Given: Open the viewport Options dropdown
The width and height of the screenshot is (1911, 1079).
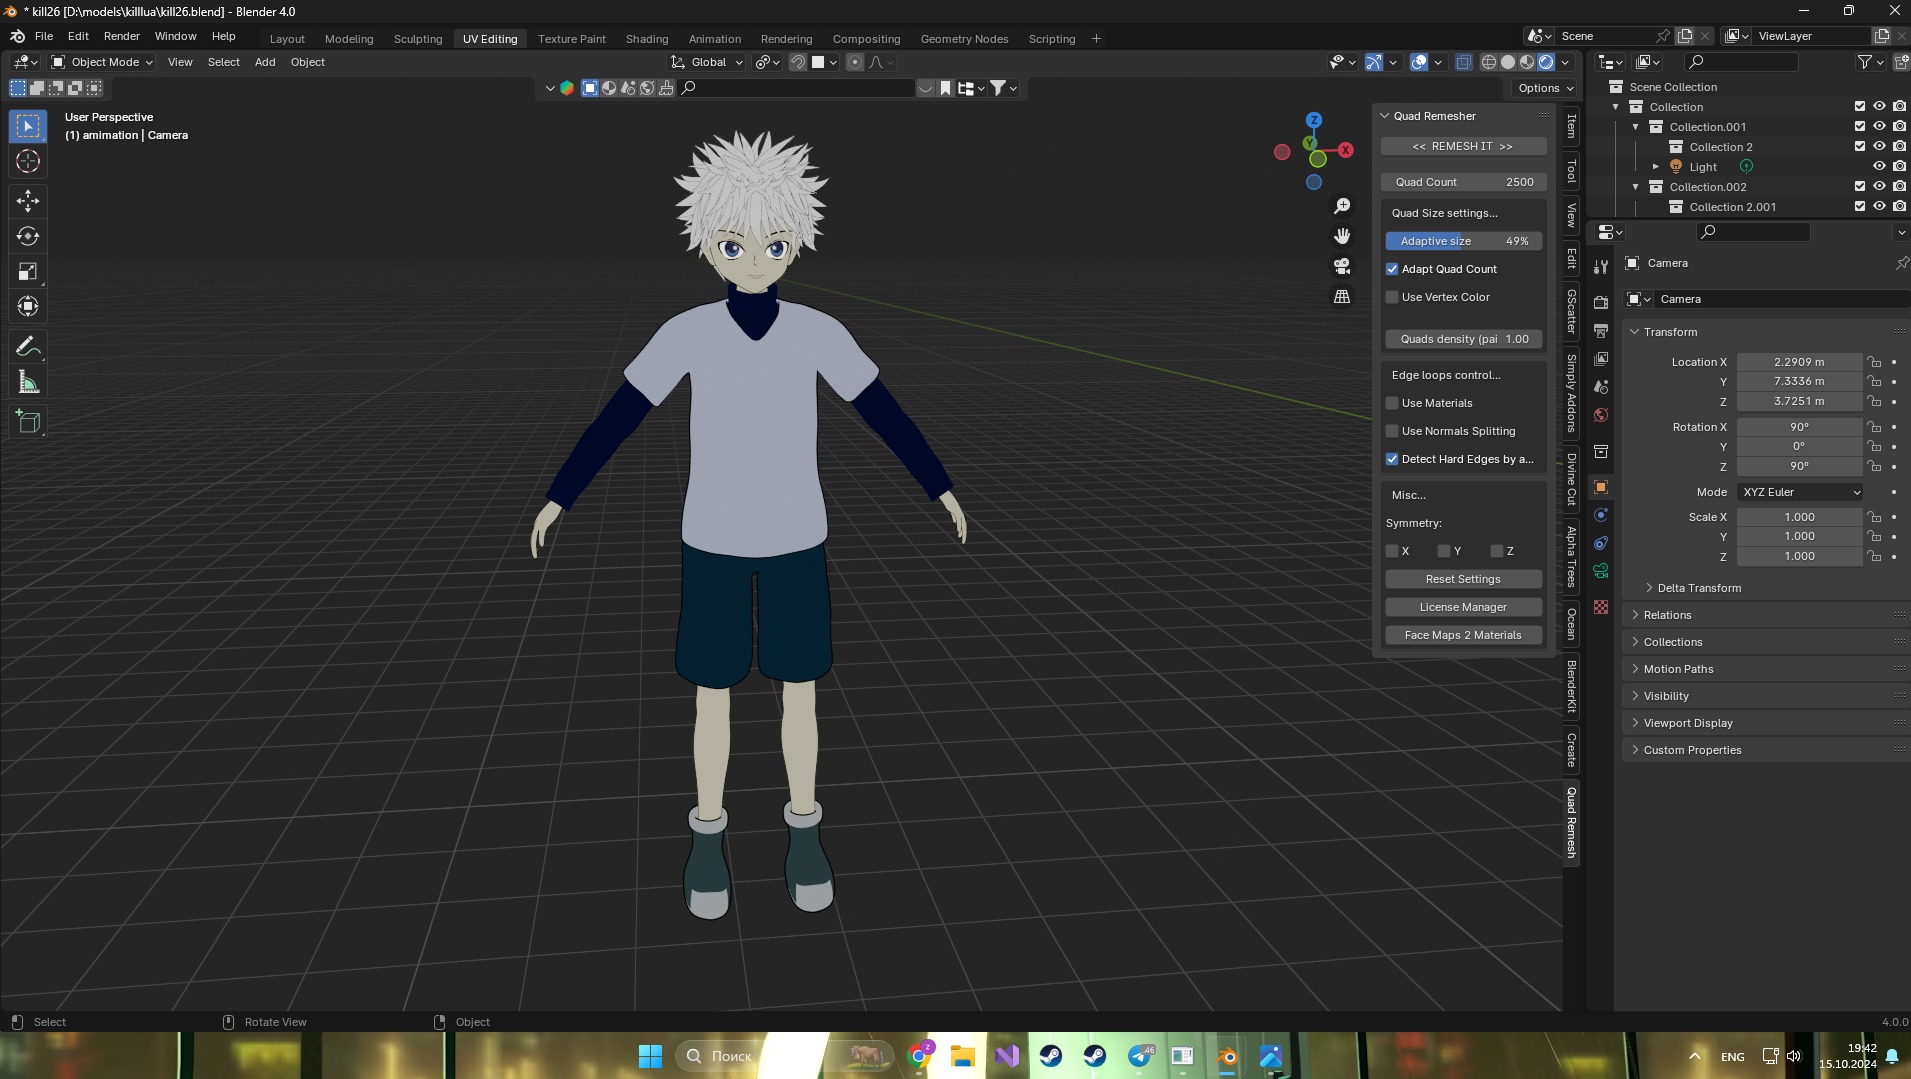Looking at the screenshot, I should click(x=1545, y=88).
